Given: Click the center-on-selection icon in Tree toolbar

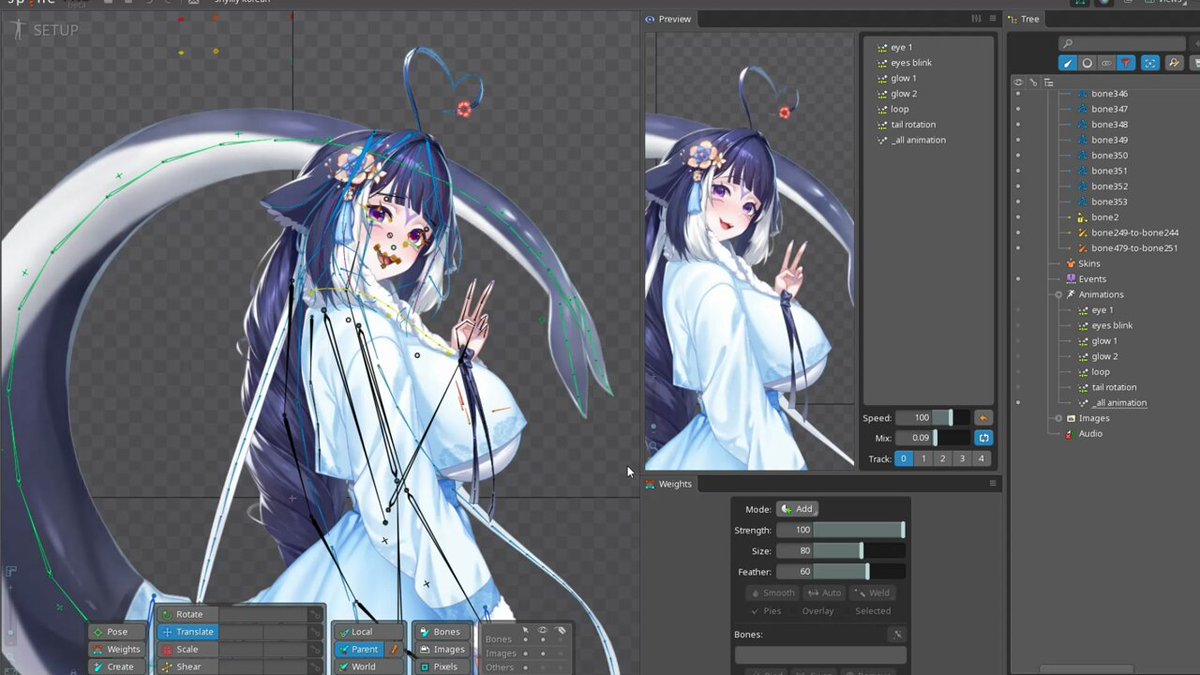Looking at the screenshot, I should [1151, 63].
